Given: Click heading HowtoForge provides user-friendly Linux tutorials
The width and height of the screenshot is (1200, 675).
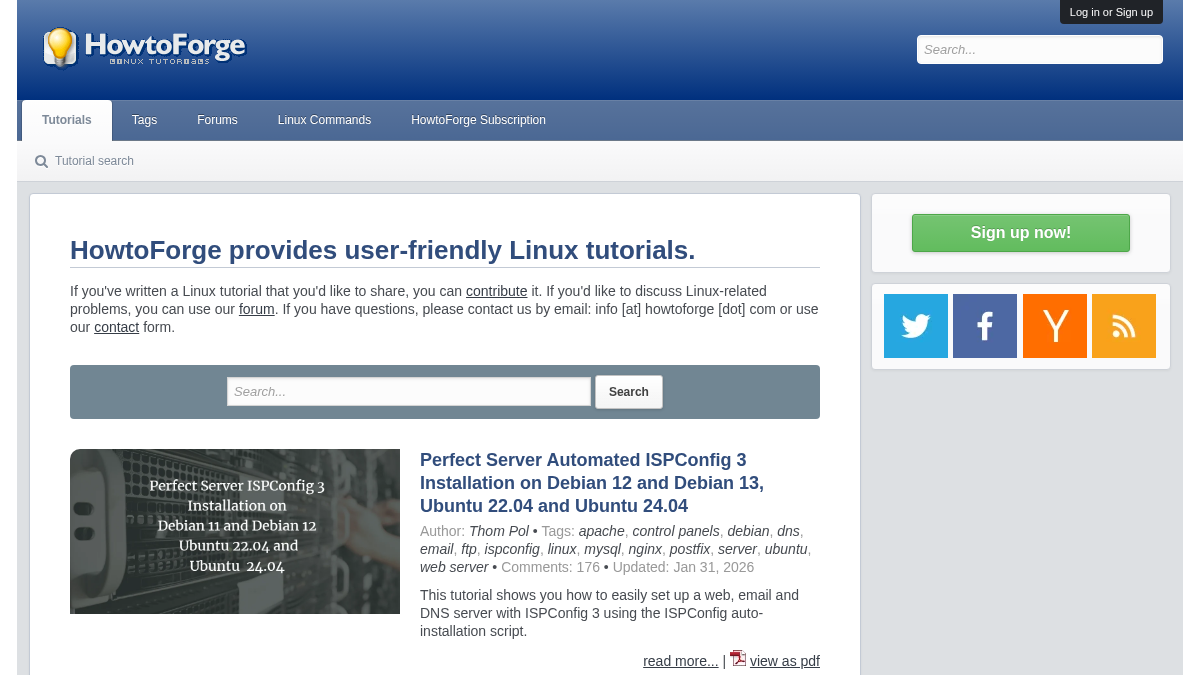Looking at the screenshot, I should pyautogui.click(x=382, y=250).
